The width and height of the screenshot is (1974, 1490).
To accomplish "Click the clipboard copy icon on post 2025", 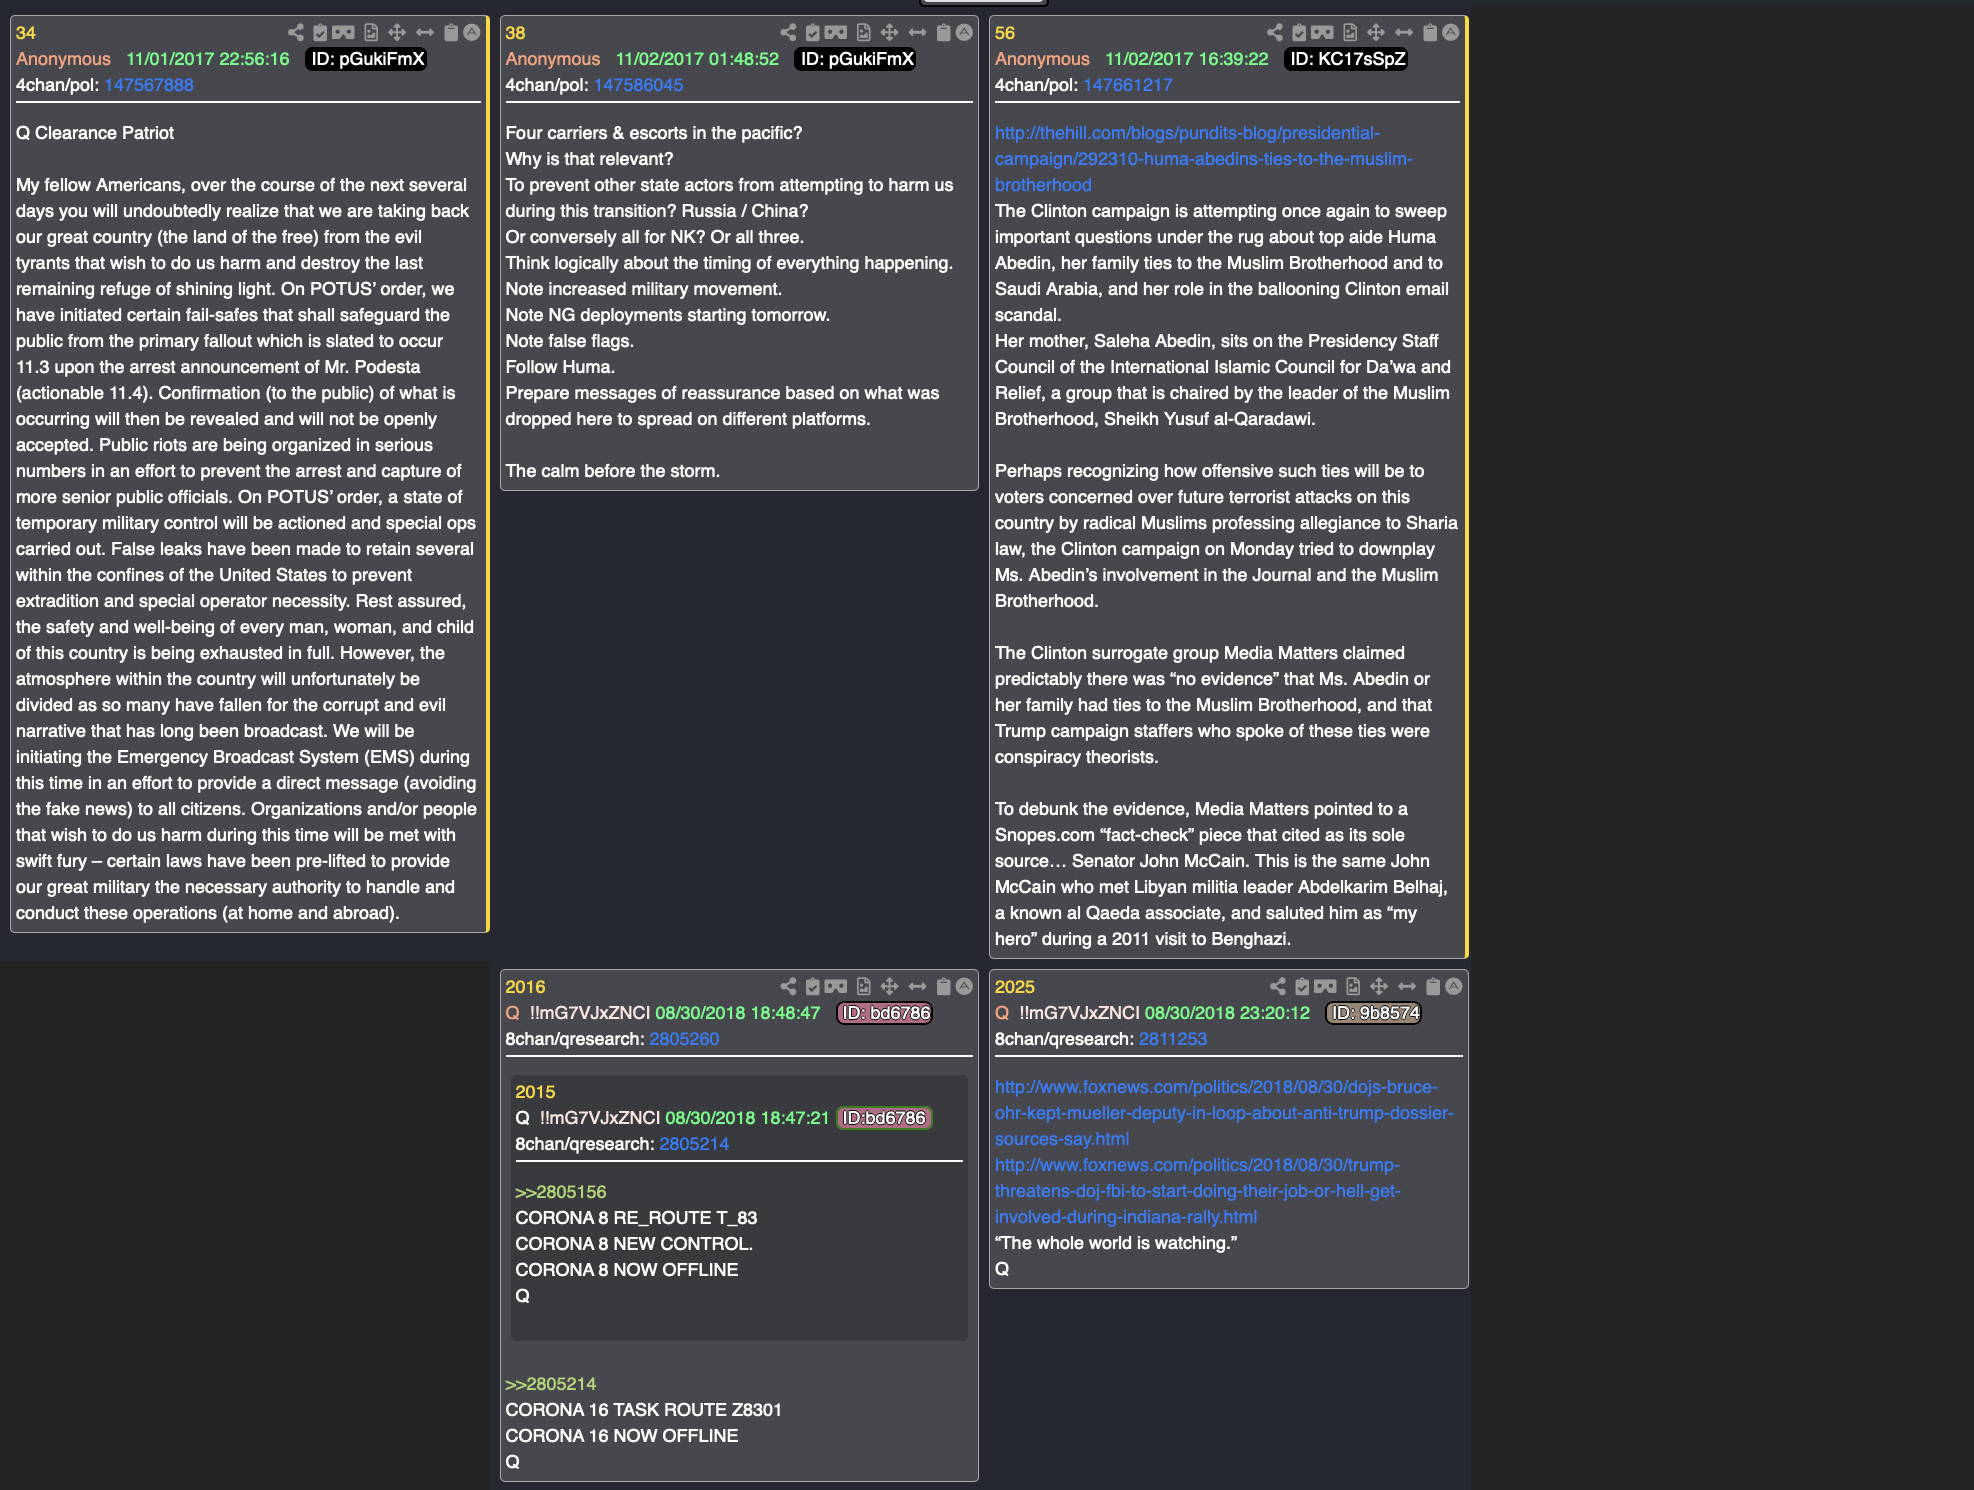I will point(1433,987).
